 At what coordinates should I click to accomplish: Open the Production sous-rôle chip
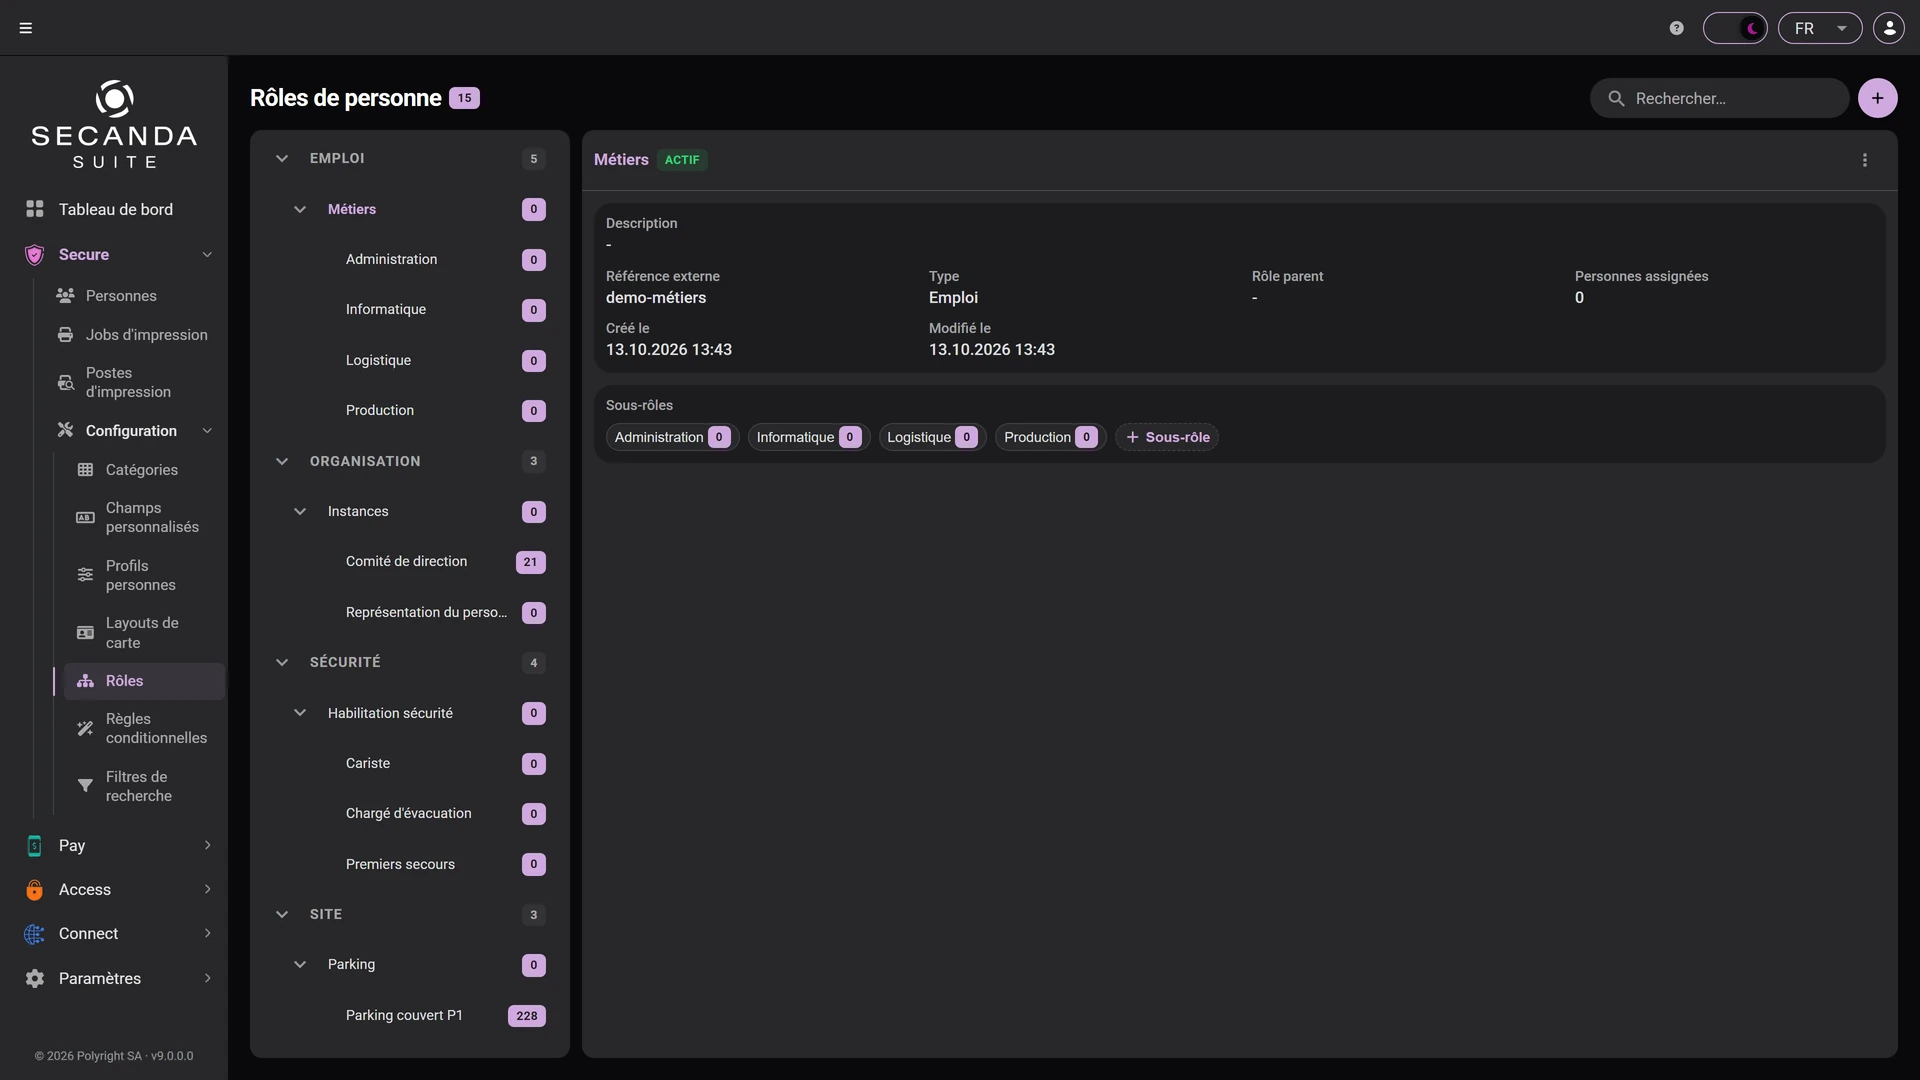coord(1050,437)
